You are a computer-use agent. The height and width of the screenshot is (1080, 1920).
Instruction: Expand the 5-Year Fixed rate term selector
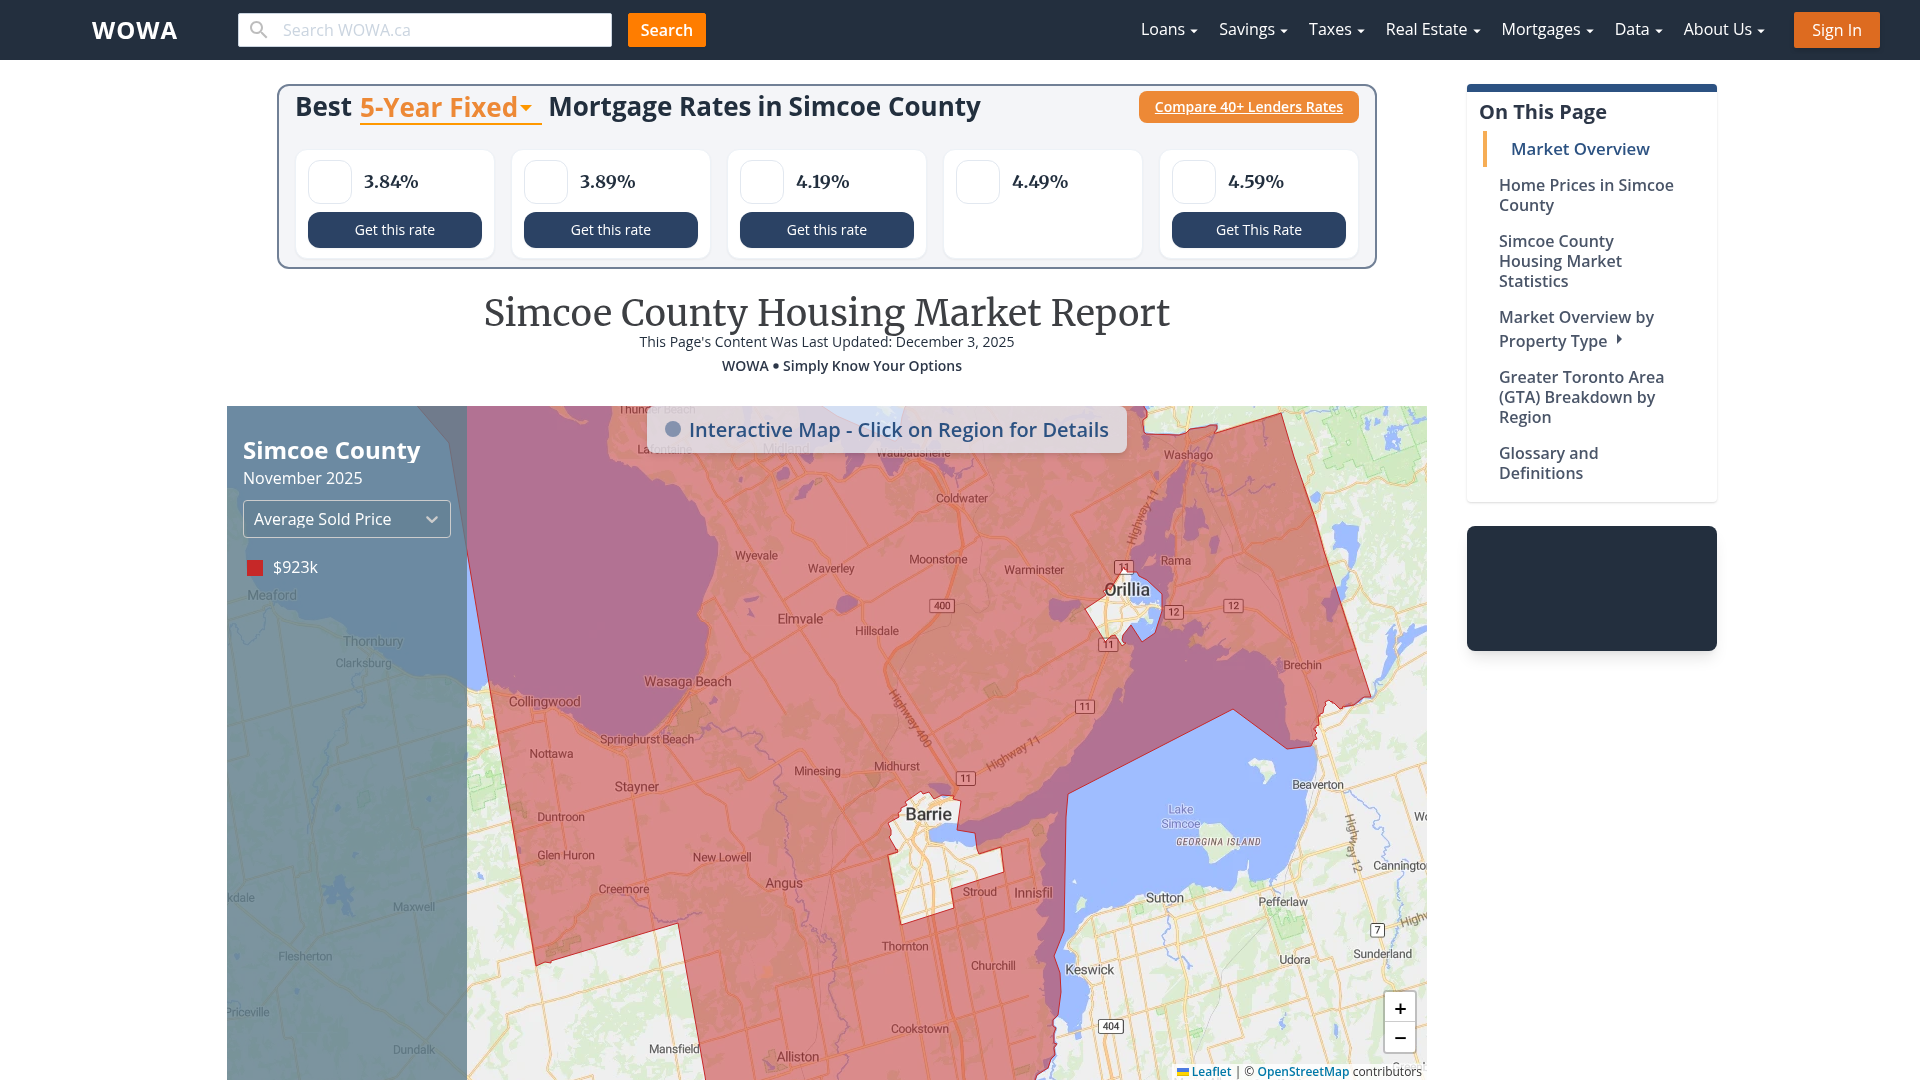[448, 107]
